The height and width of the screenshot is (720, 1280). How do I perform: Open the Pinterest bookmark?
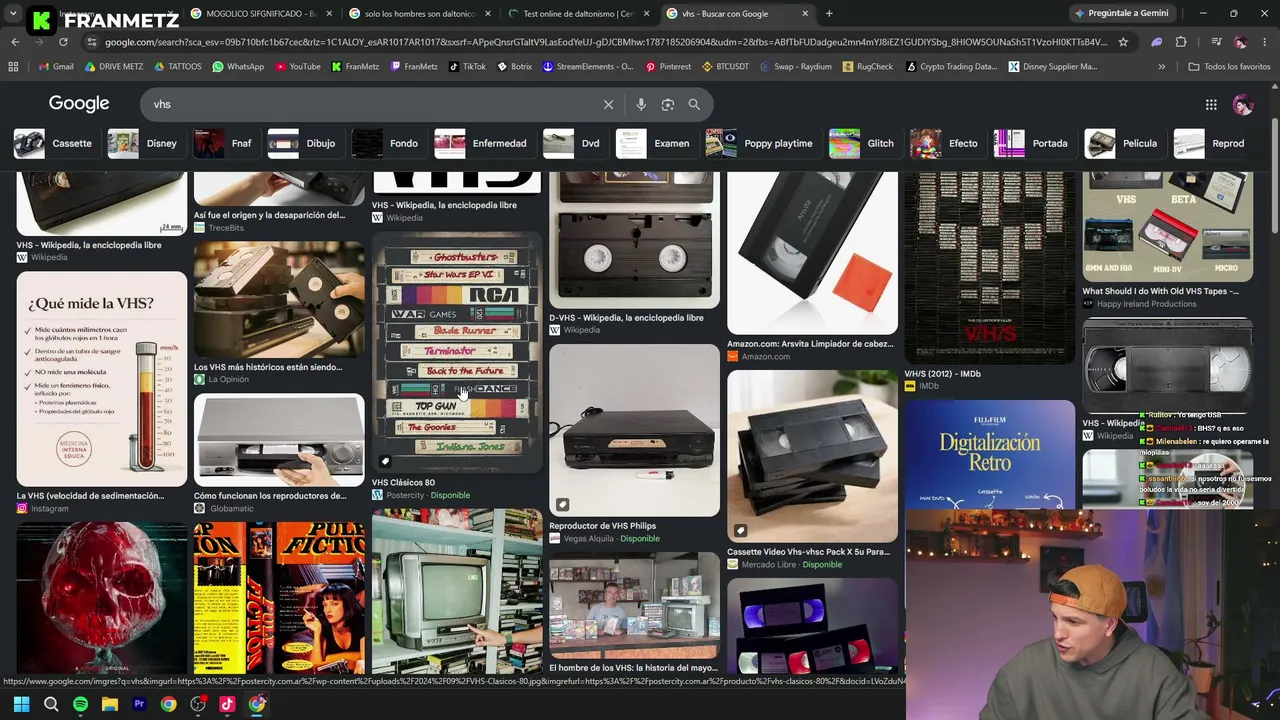tap(668, 67)
